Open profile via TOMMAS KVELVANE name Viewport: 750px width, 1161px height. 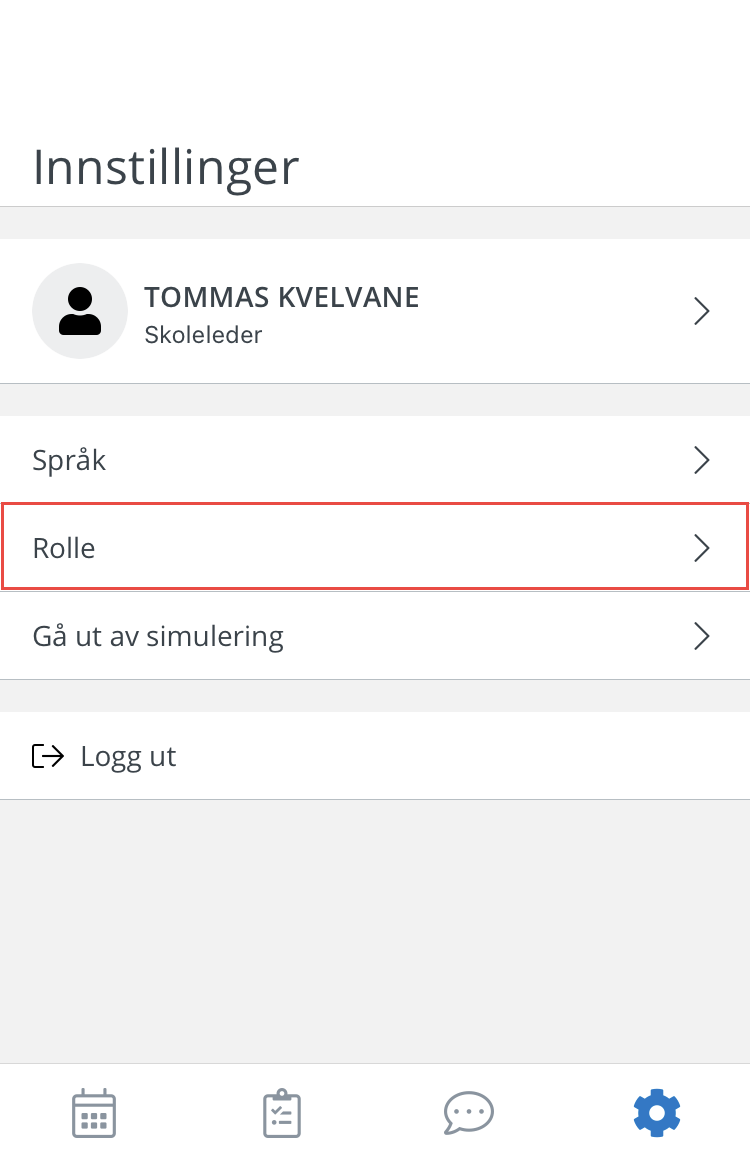pyautogui.click(x=281, y=298)
